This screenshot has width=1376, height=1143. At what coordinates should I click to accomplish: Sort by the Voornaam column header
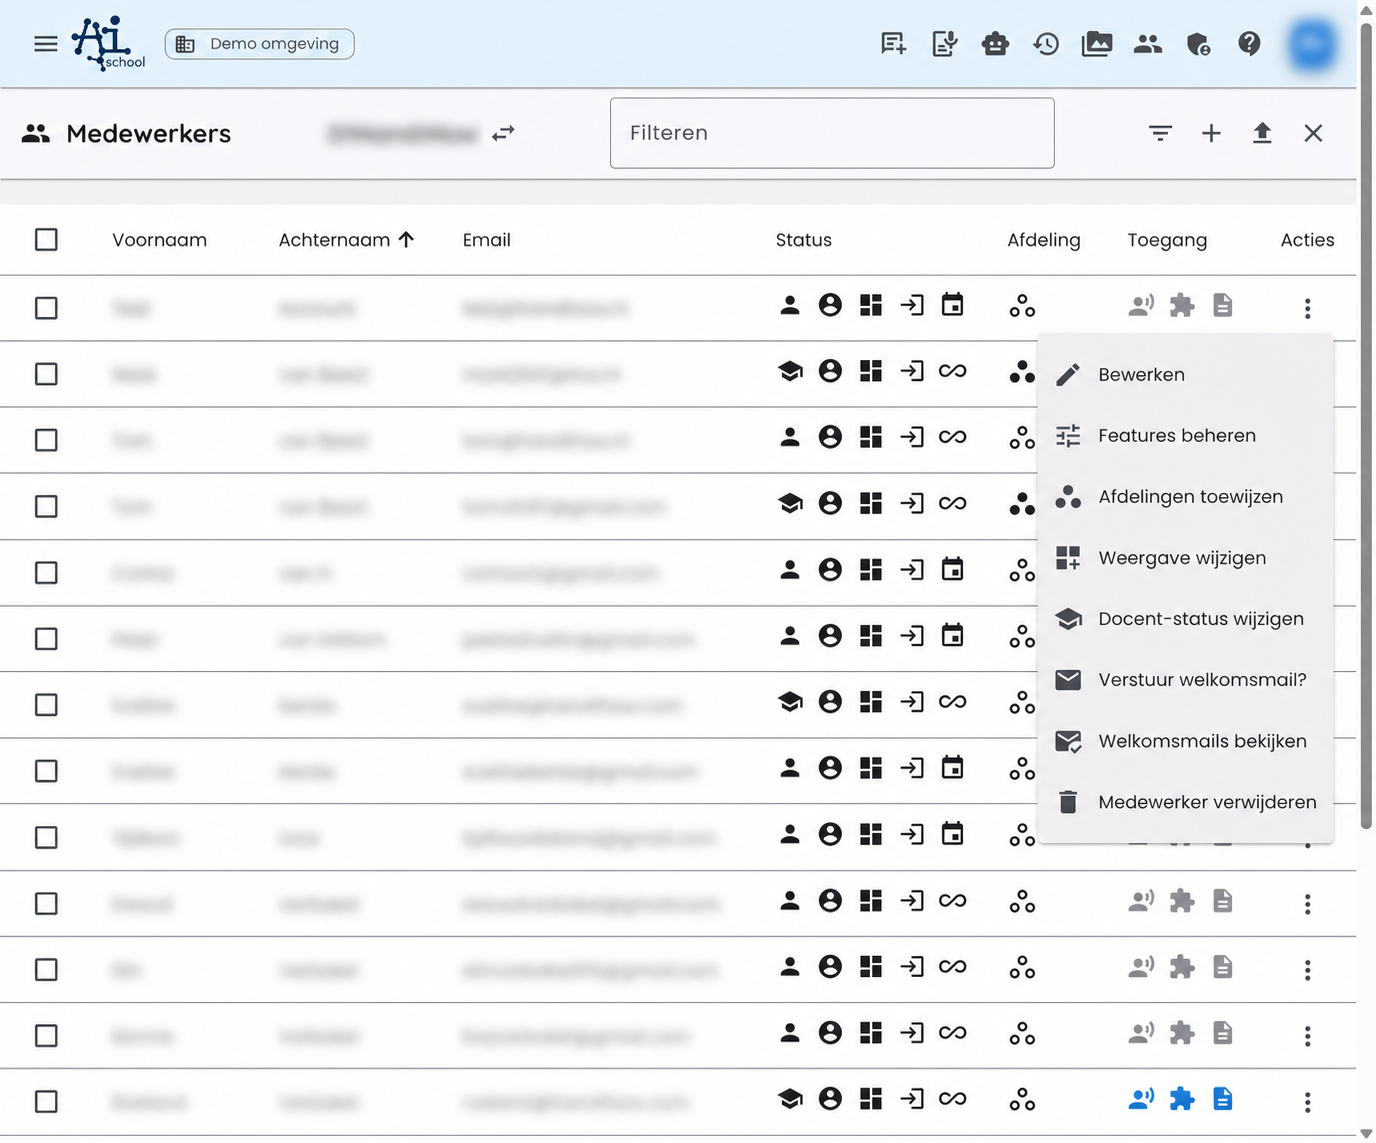click(x=159, y=240)
